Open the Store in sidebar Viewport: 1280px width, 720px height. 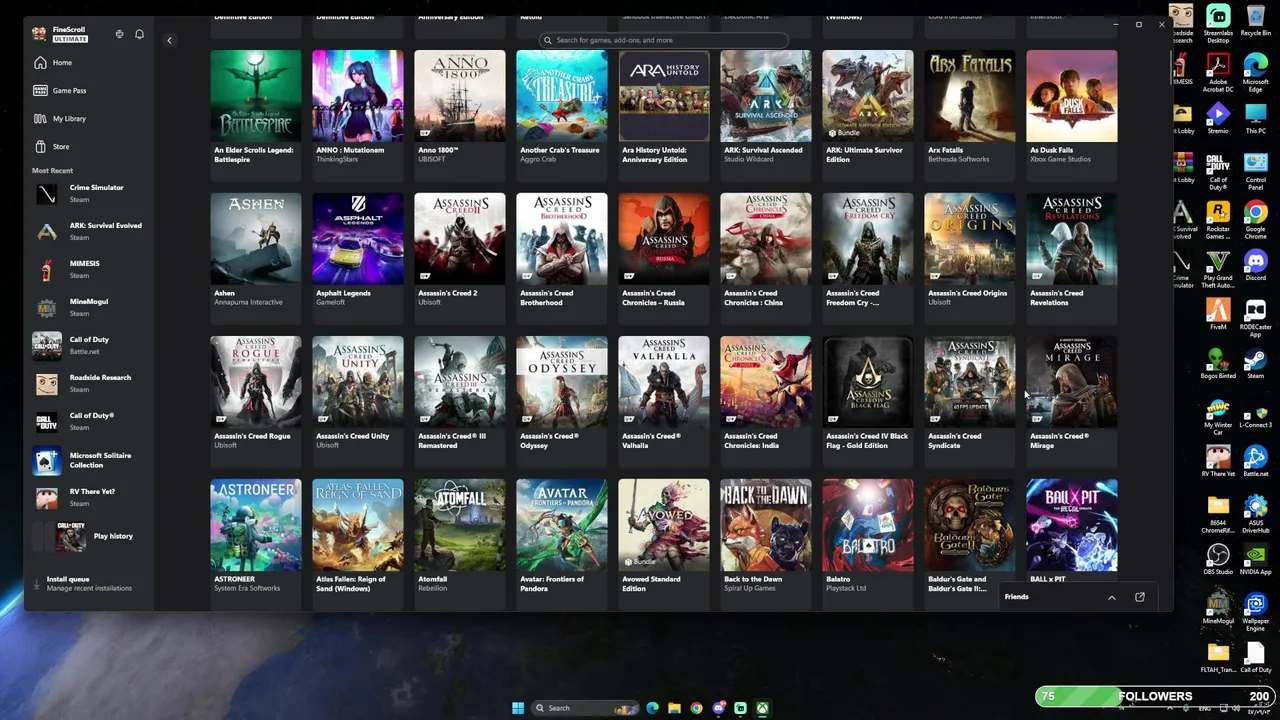pos(61,147)
